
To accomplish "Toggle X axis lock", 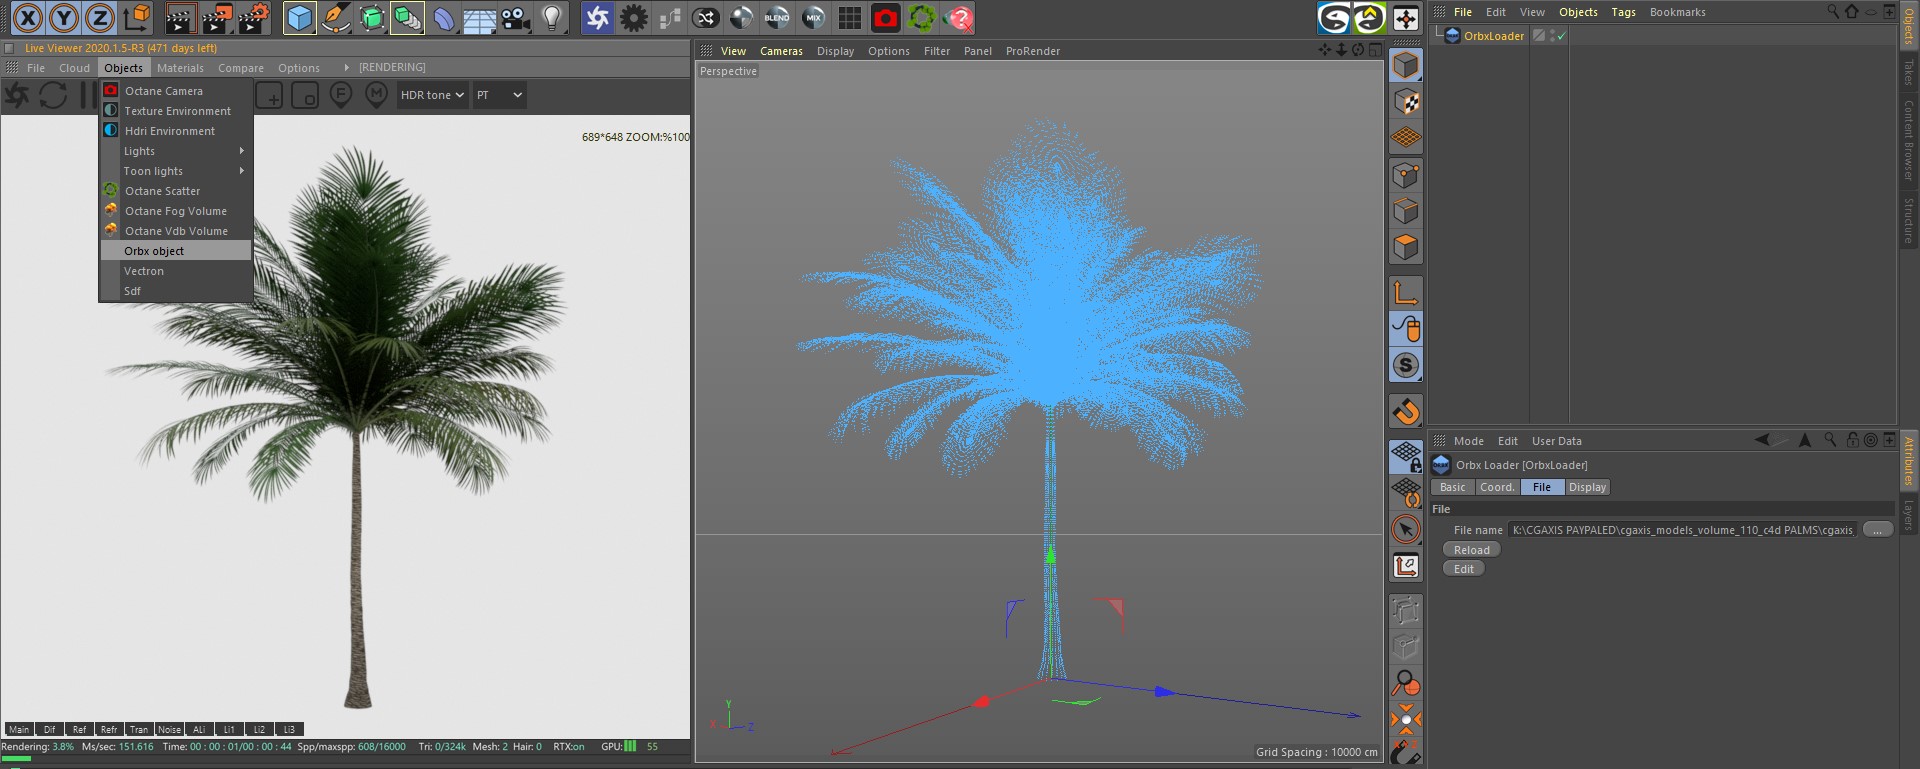I will tap(28, 18).
